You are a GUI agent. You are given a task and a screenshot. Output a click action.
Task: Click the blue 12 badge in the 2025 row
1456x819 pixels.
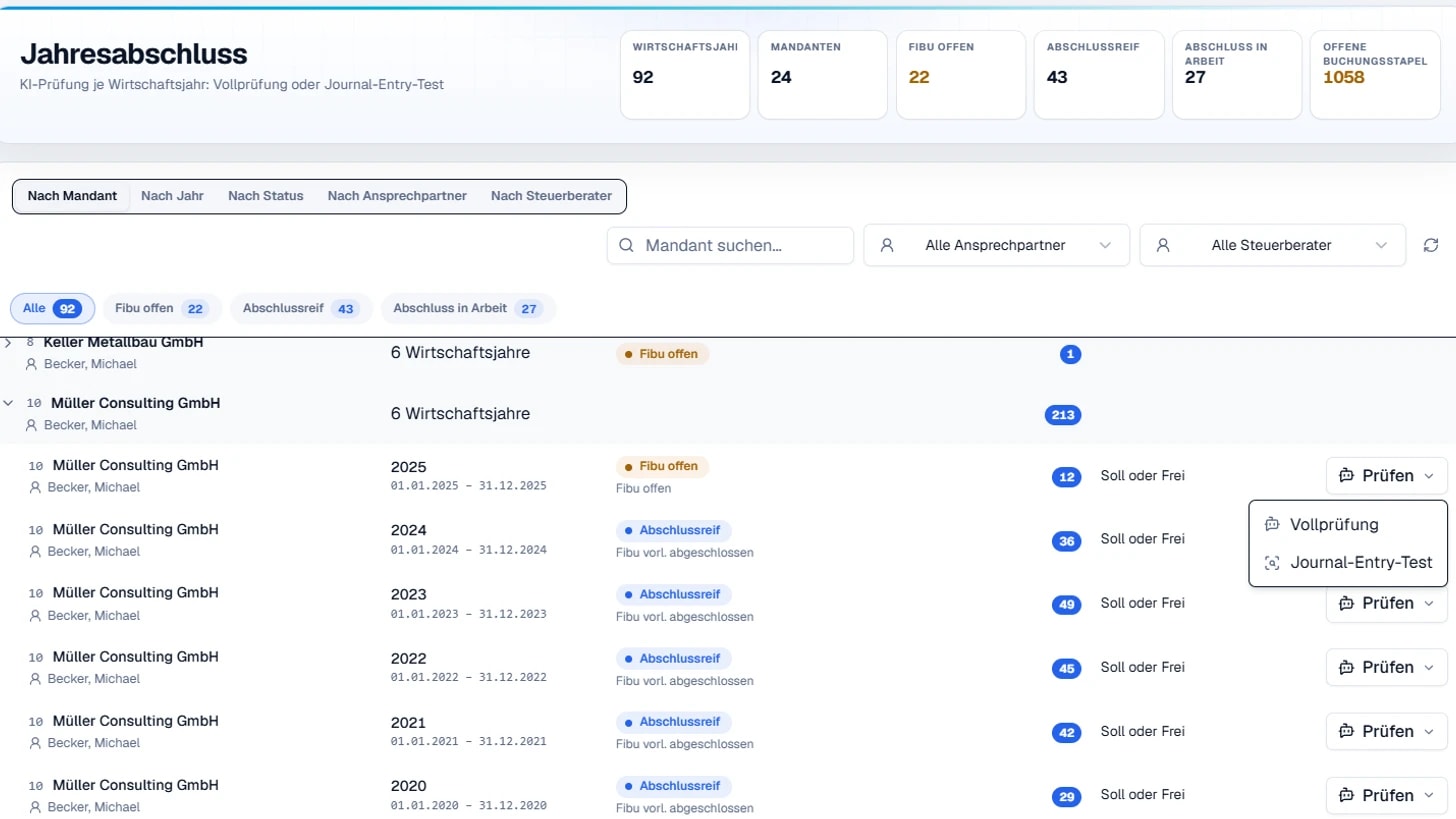(1067, 477)
